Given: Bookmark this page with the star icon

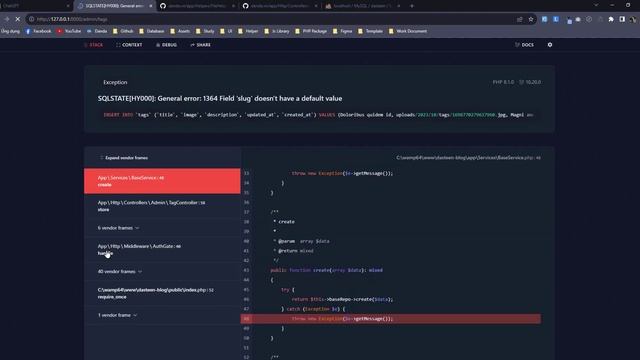Looking at the screenshot, I should 531,19.
